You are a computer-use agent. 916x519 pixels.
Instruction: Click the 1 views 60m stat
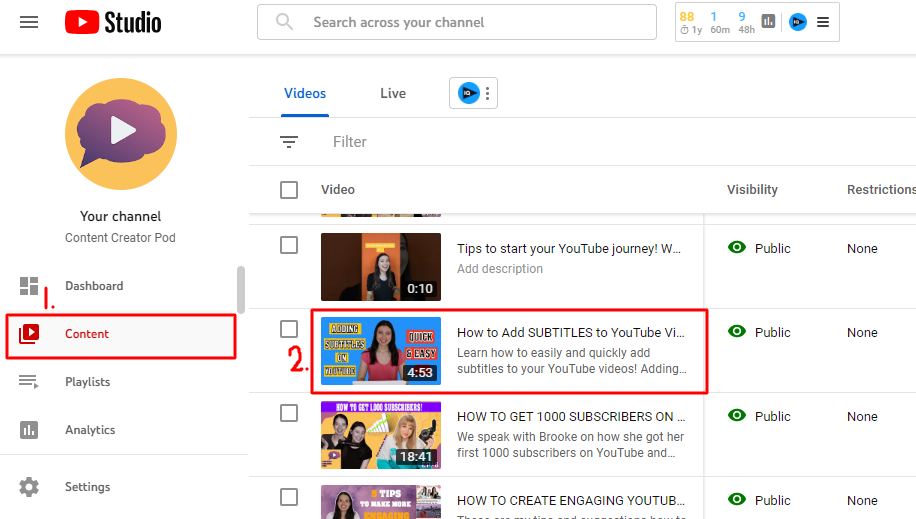[x=720, y=22]
